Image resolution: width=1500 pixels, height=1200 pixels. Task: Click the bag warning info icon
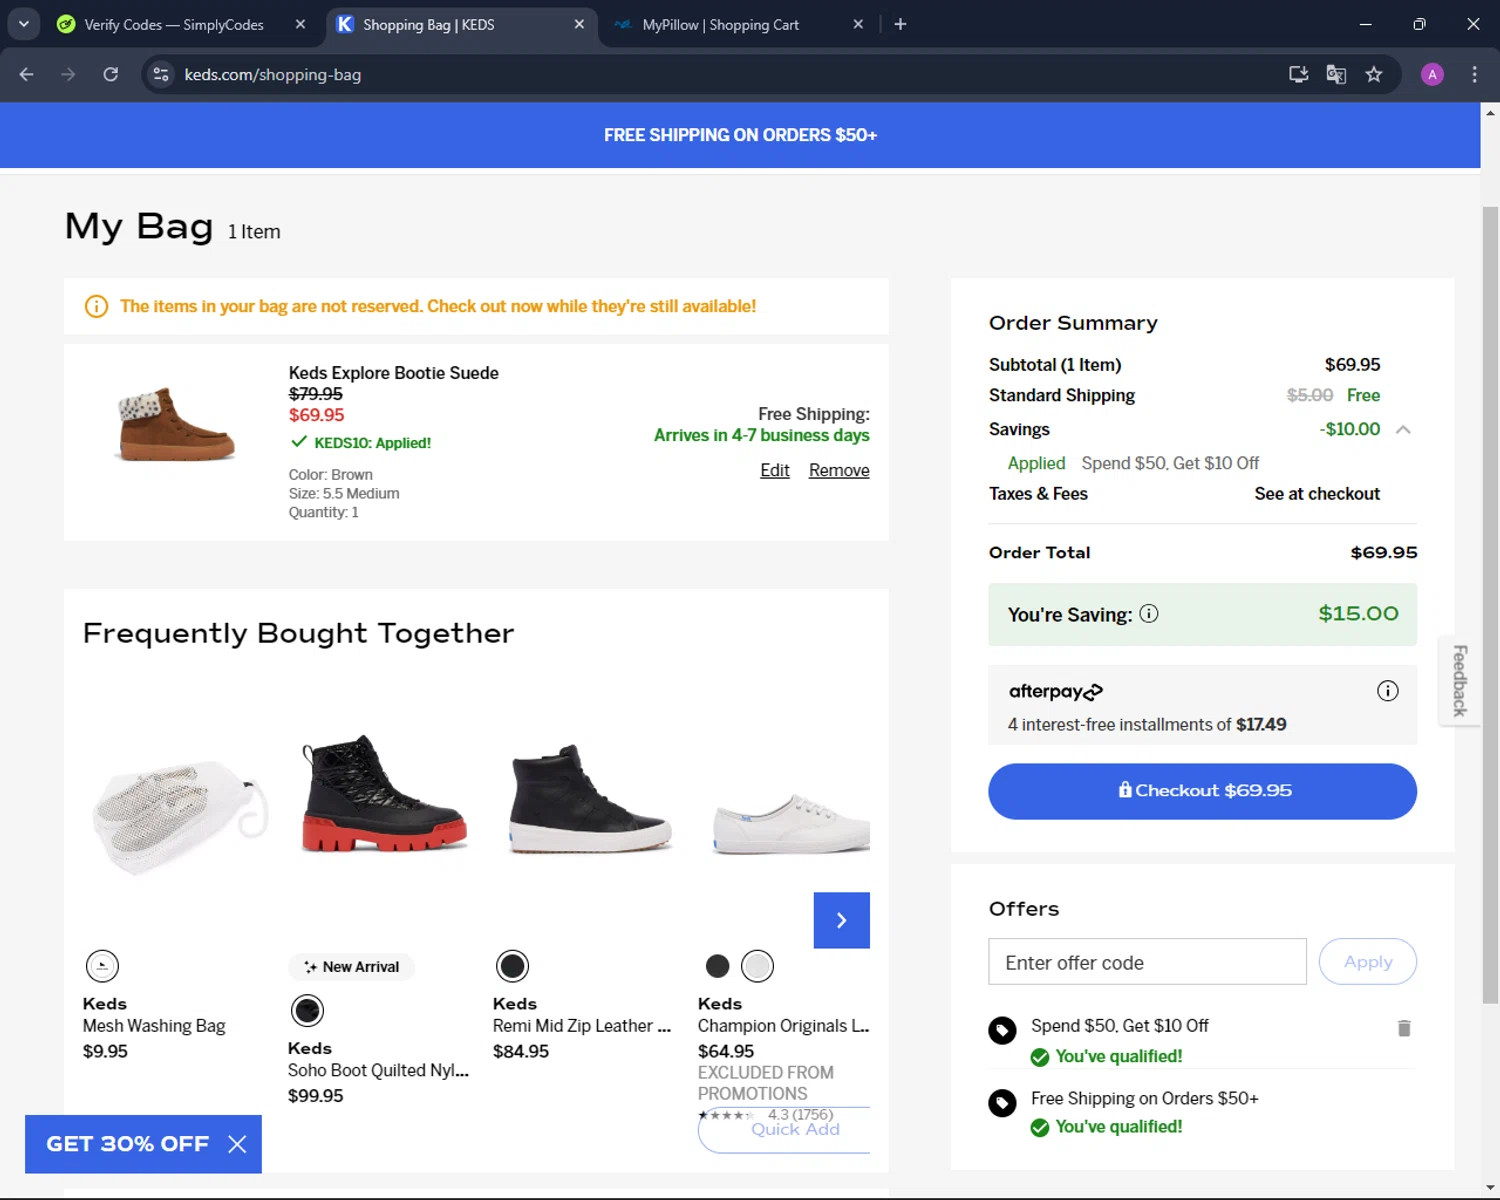(96, 306)
